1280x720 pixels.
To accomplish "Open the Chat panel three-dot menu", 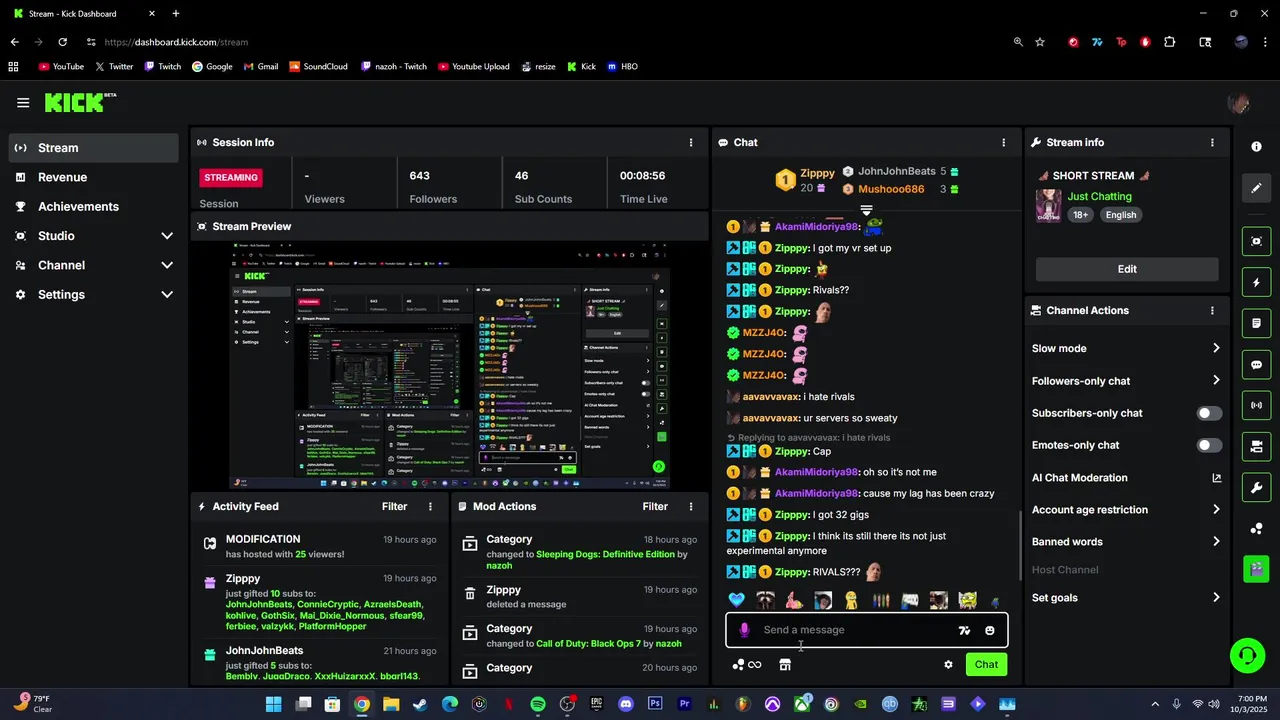I will (x=1004, y=142).
